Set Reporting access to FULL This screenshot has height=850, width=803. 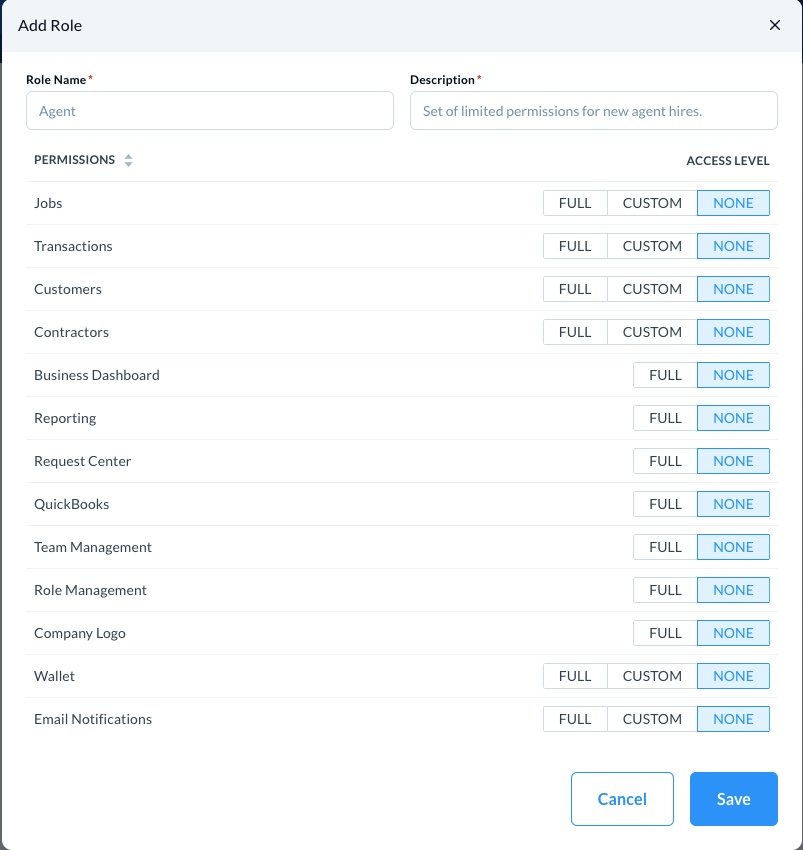pyautogui.click(x=665, y=418)
